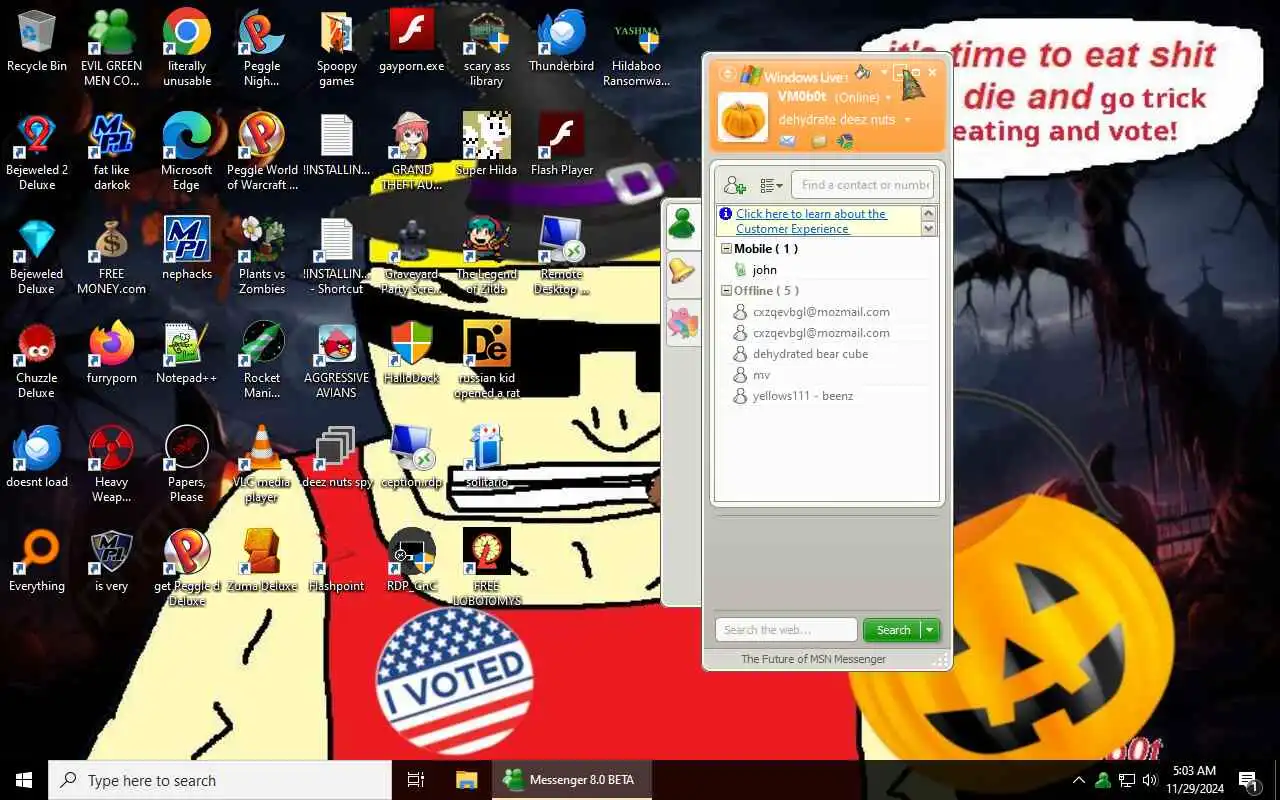1280x800 pixels.
Task: Open the show menu arrow beside paint brush
Action: 884,73
